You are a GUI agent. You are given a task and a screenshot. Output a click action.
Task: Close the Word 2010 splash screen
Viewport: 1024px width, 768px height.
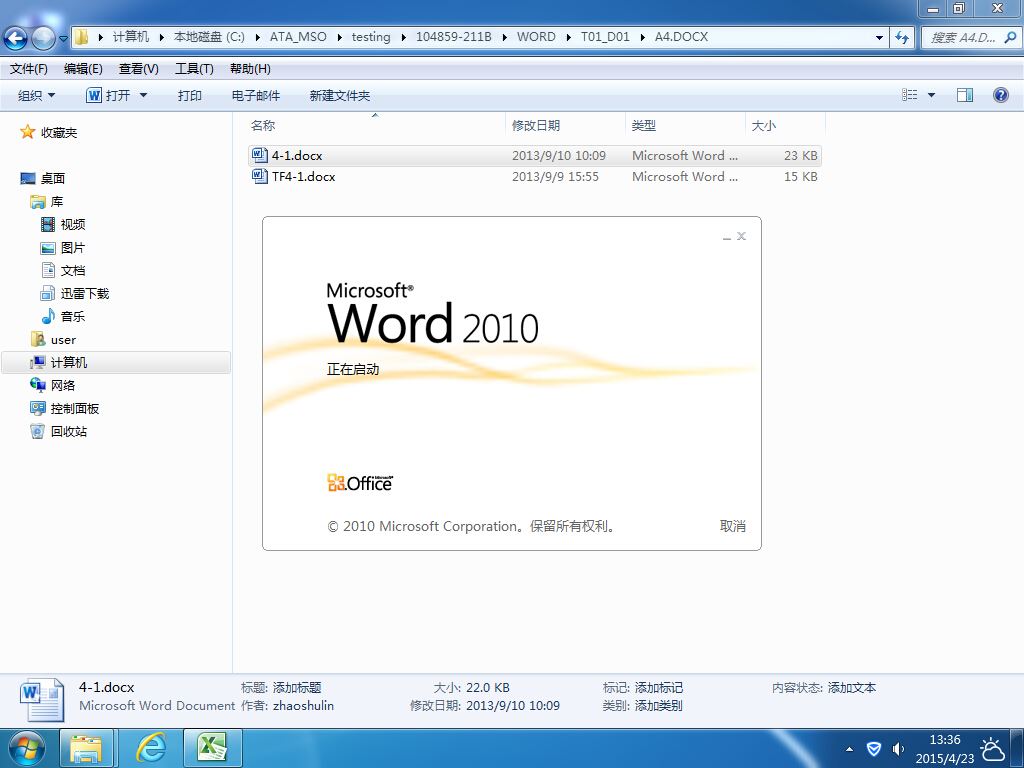(x=741, y=236)
